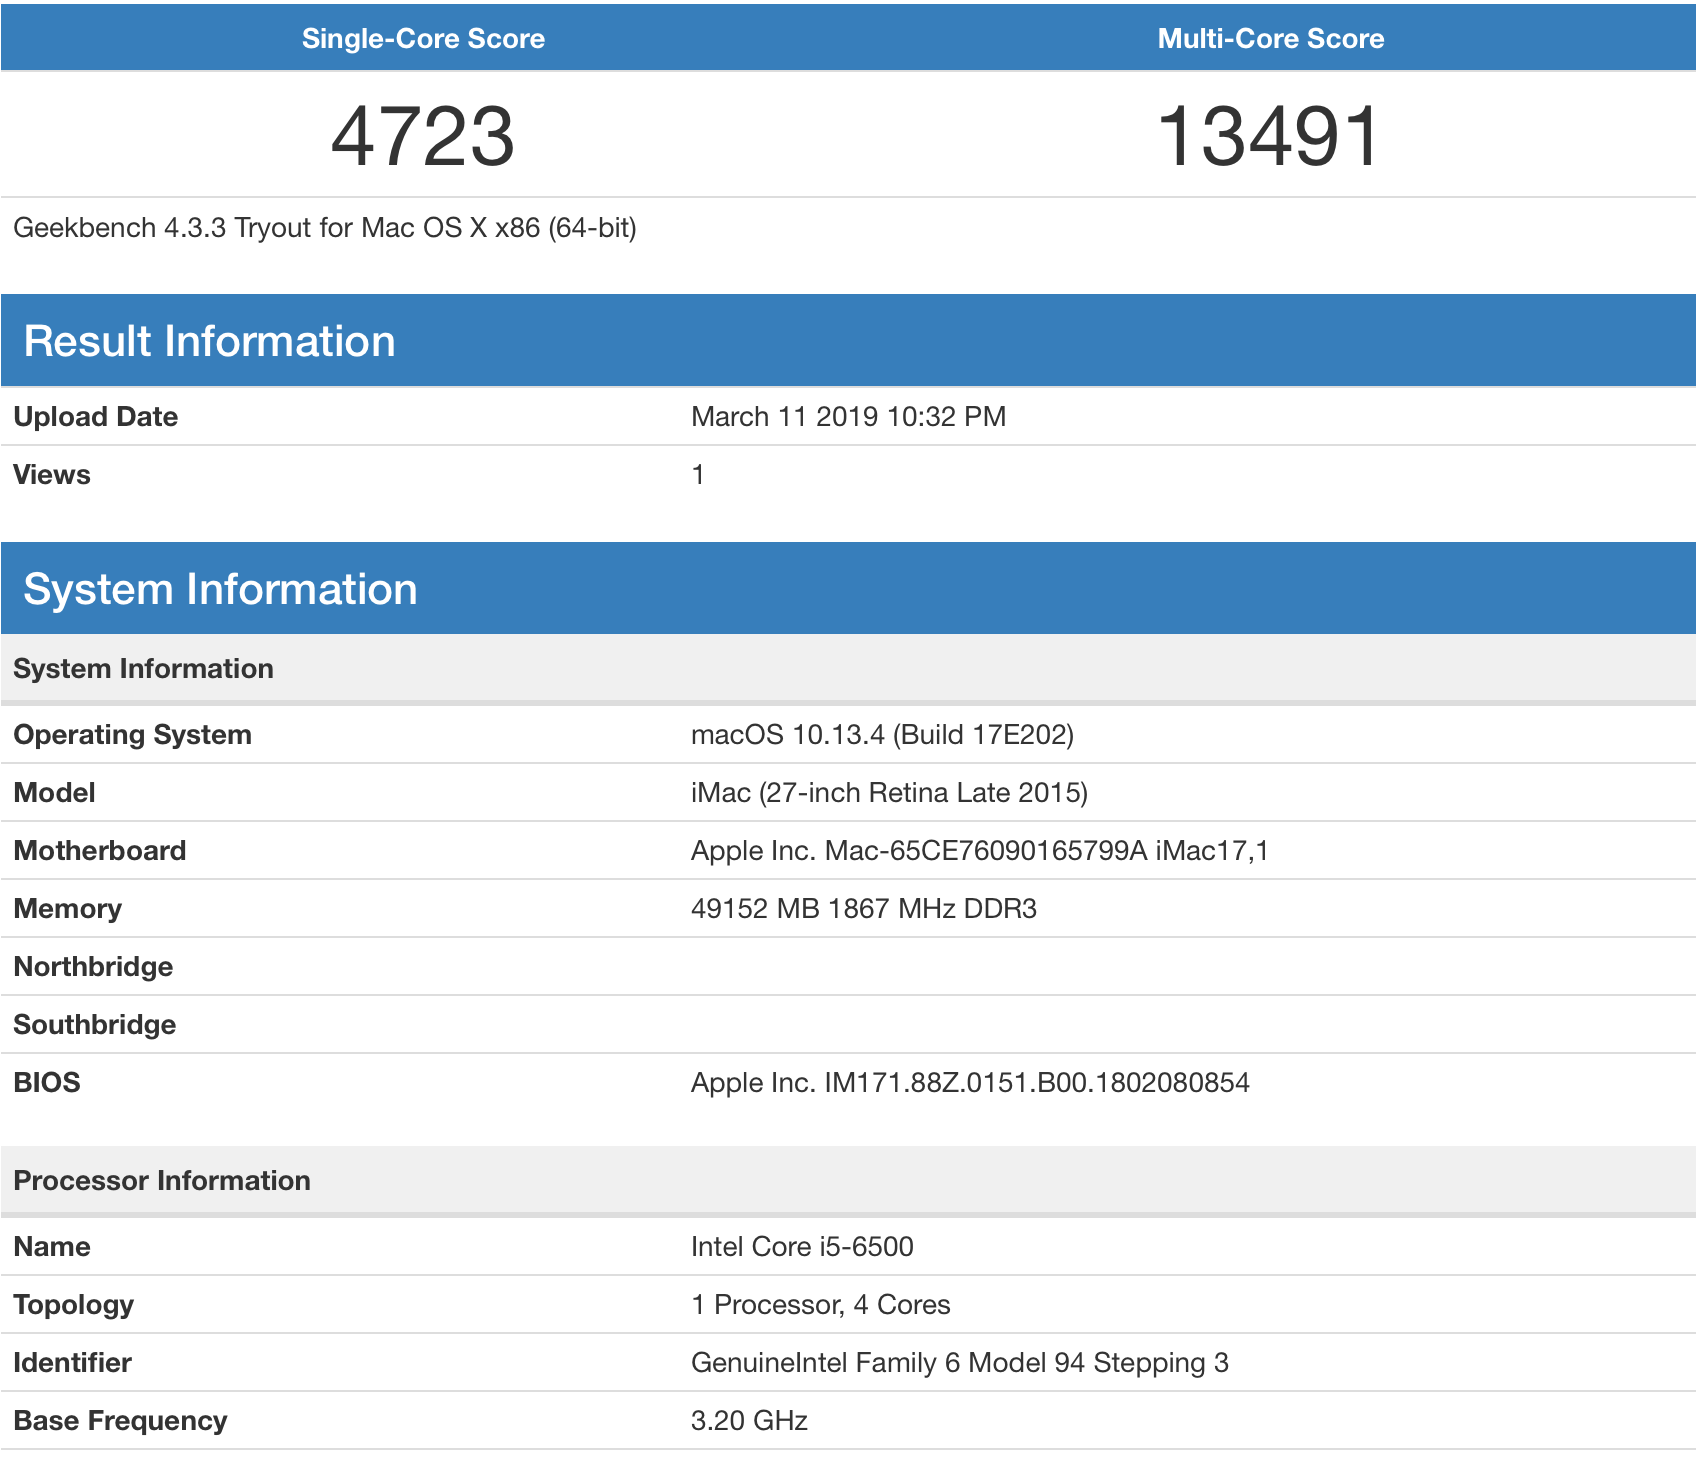Click the Identifier label
The image size is (1702, 1464).
point(72,1363)
